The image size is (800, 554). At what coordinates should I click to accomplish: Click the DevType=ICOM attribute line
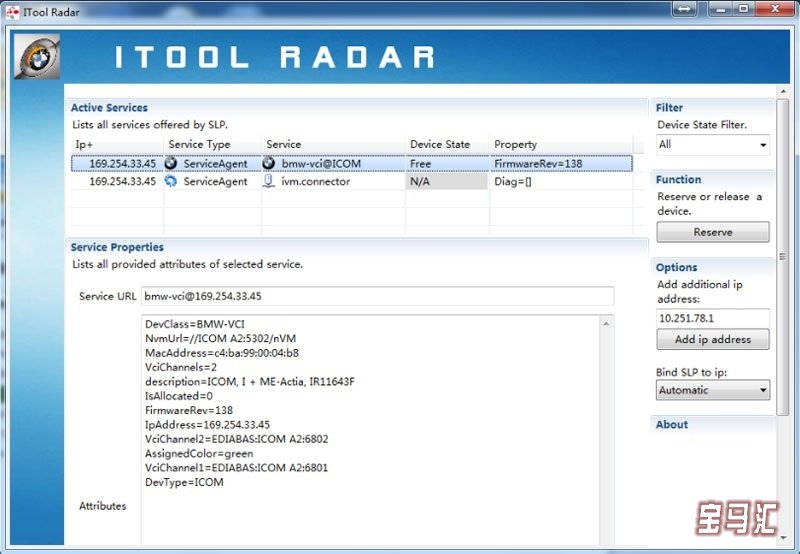pyautogui.click(x=184, y=482)
